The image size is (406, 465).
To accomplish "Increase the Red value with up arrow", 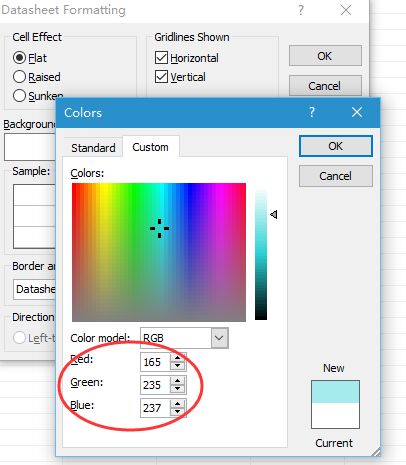I will click(x=177, y=358).
